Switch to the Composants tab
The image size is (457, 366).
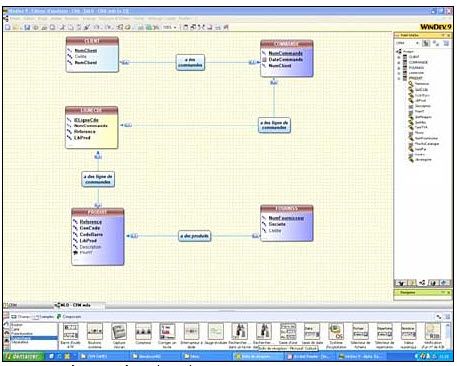point(69,317)
